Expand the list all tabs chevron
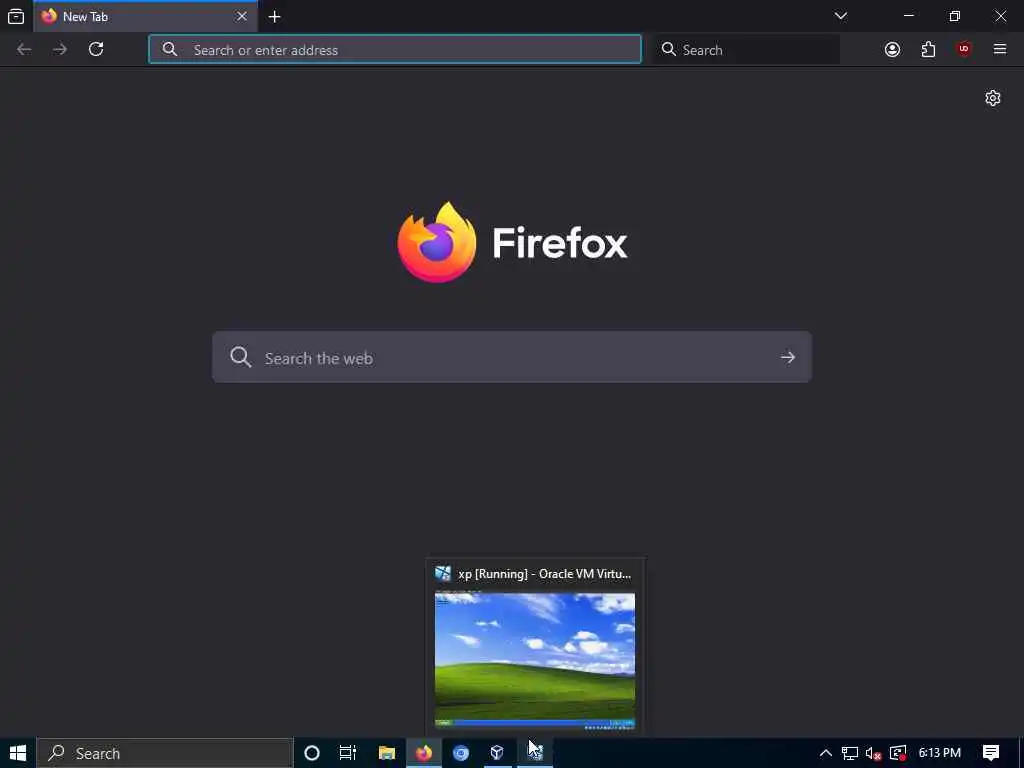Viewport: 1024px width, 768px height. pos(840,16)
